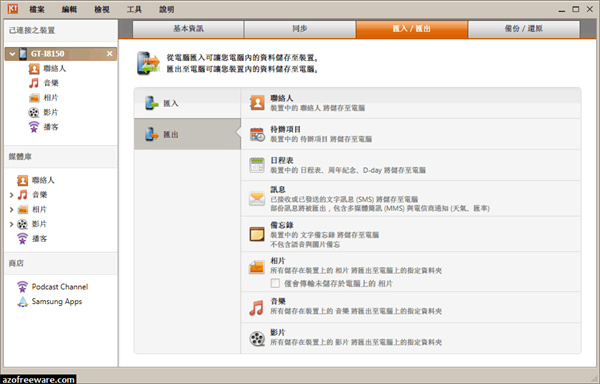This screenshot has height=384, width=600.
Task: Click the 匯入 phone arrow icon
Action: [152, 103]
